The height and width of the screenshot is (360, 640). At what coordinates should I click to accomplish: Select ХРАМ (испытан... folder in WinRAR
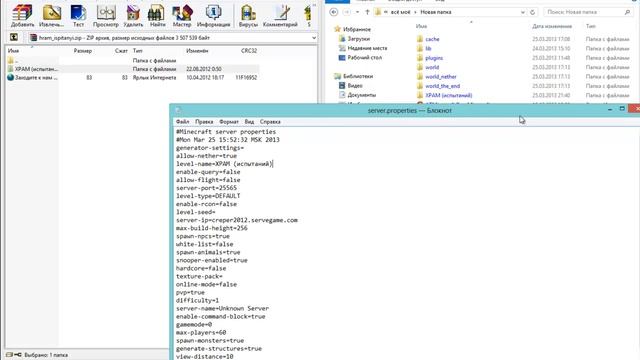pyautogui.click(x=32, y=69)
